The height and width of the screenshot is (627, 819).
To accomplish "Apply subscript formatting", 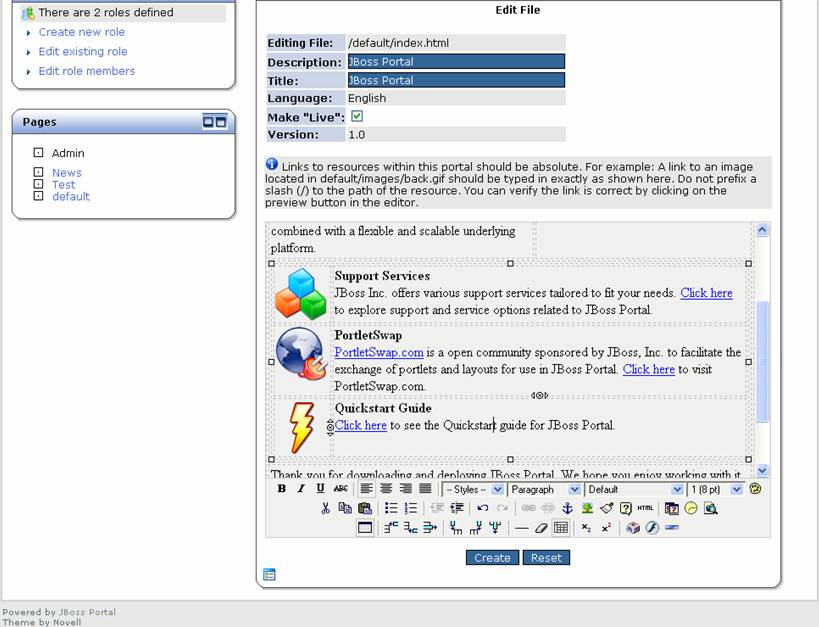I will pos(587,528).
